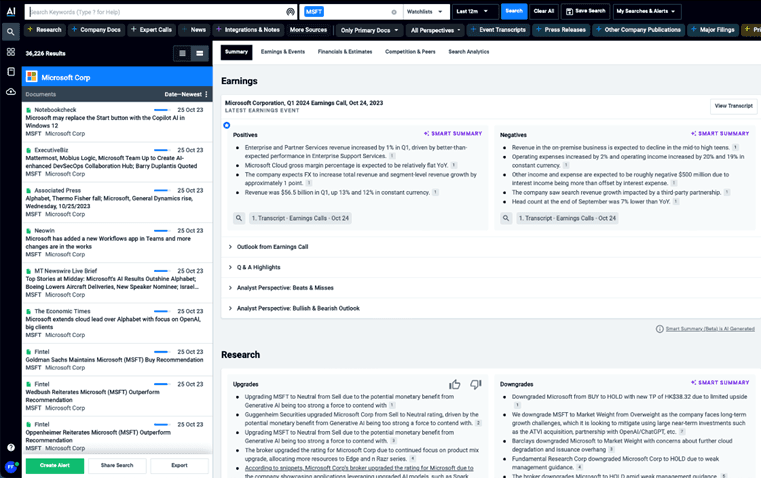This screenshot has width=761, height=478.
Task: Click relevance bar on Notebookcheck article
Action: coord(162,110)
